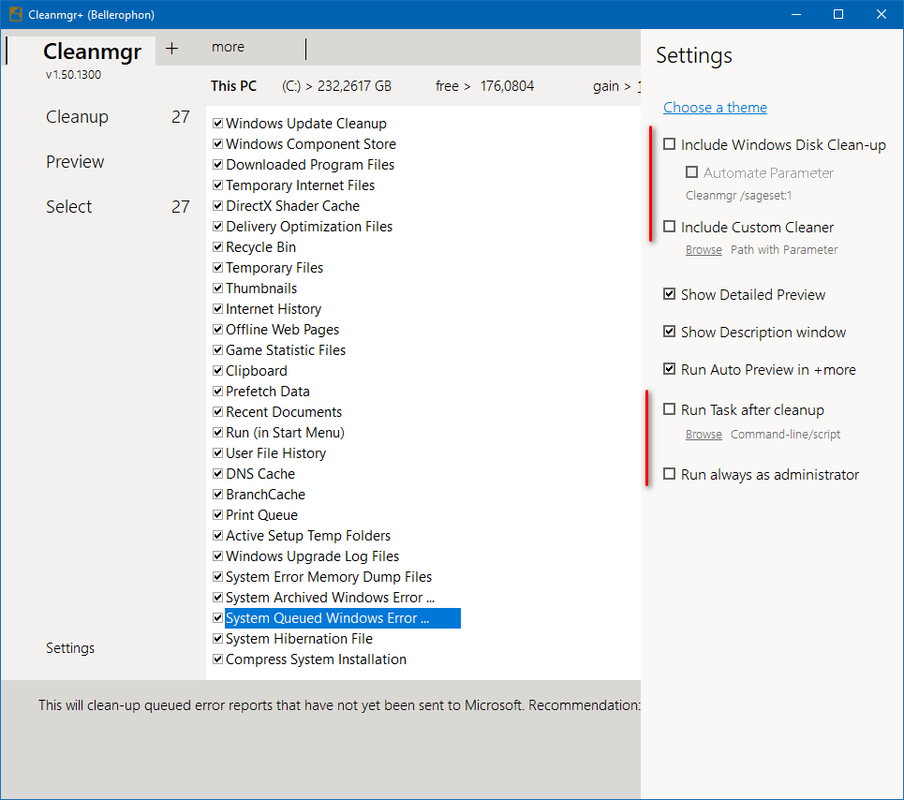Toggle Automate Parameter checkbox

click(x=692, y=172)
